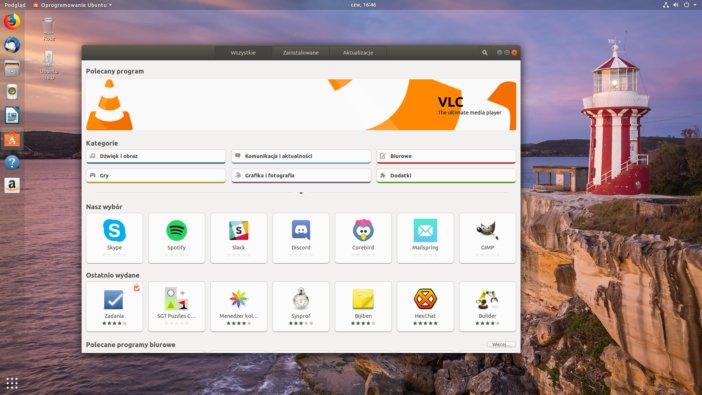Click the search magnifier icon in header

(x=484, y=52)
